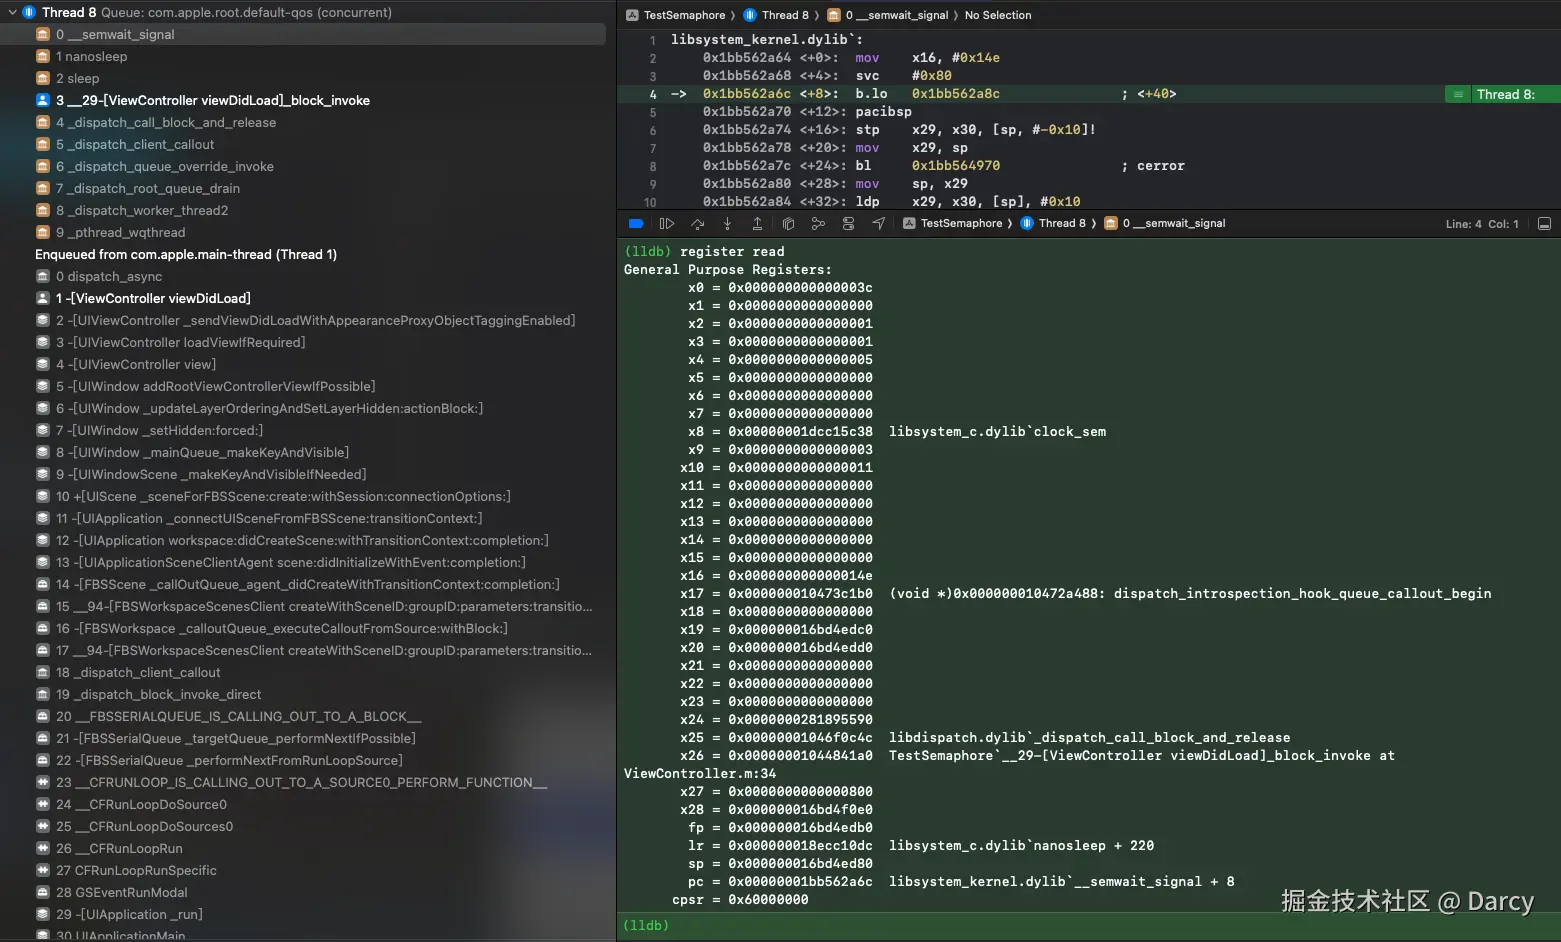Select frame 18 _dispatch_client_callout

coord(303,672)
